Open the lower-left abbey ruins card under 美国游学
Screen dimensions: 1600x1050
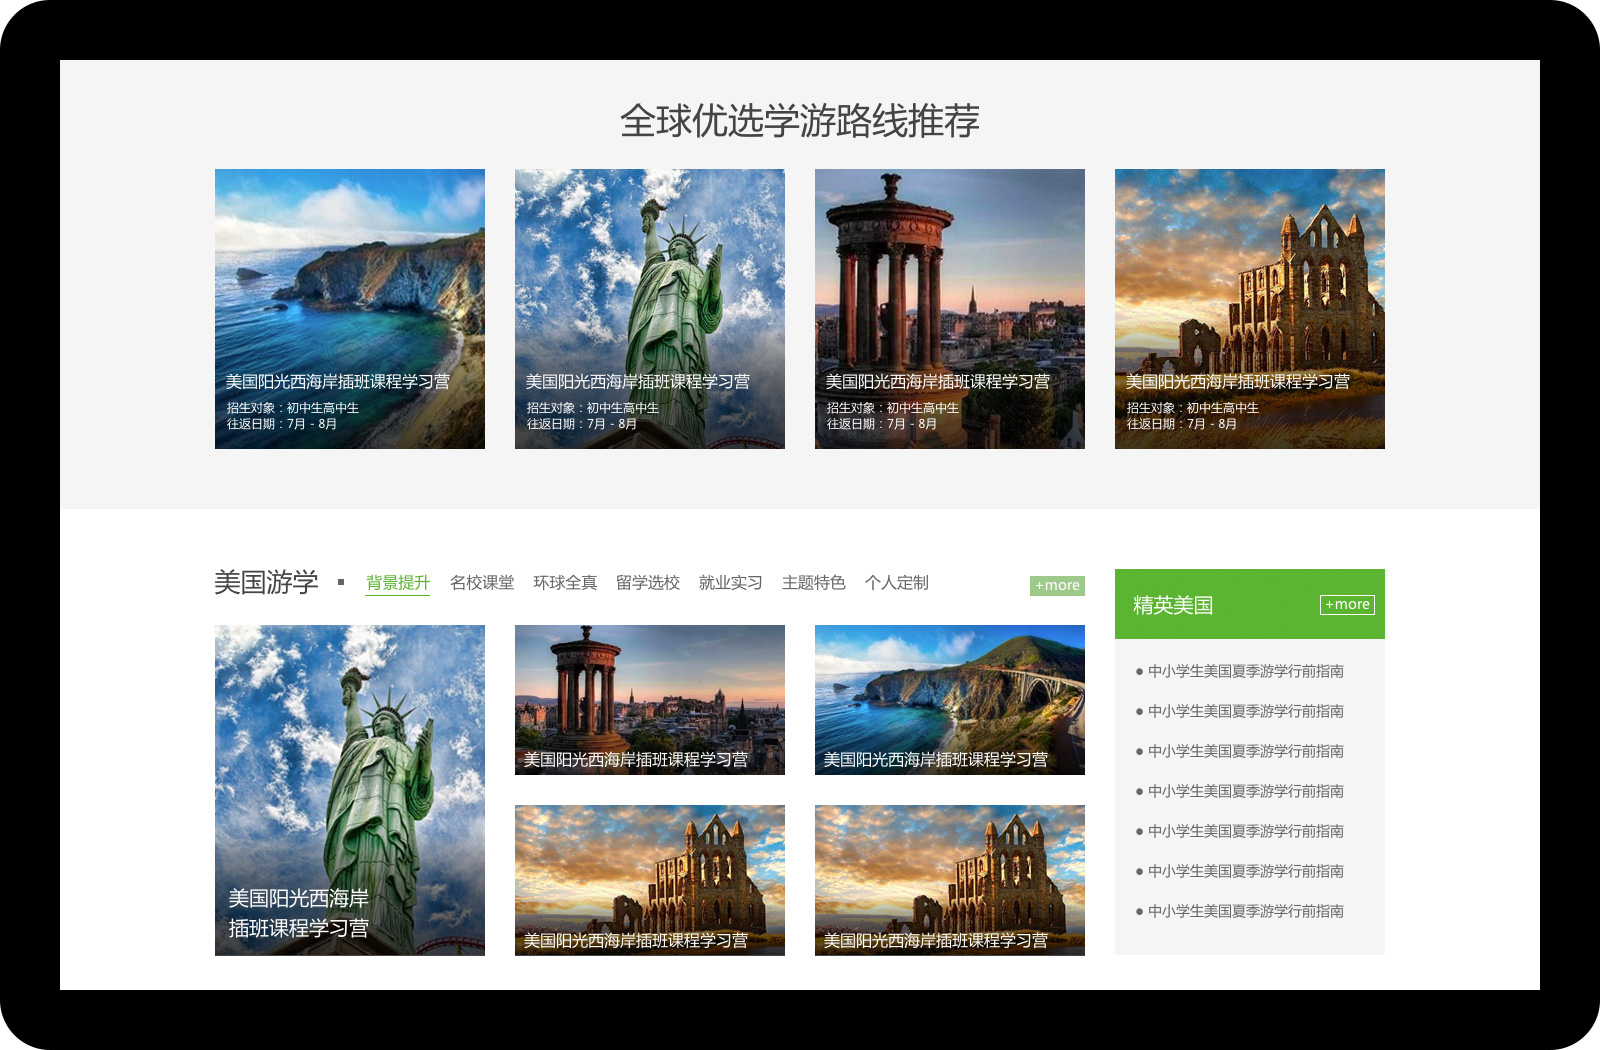coord(650,880)
